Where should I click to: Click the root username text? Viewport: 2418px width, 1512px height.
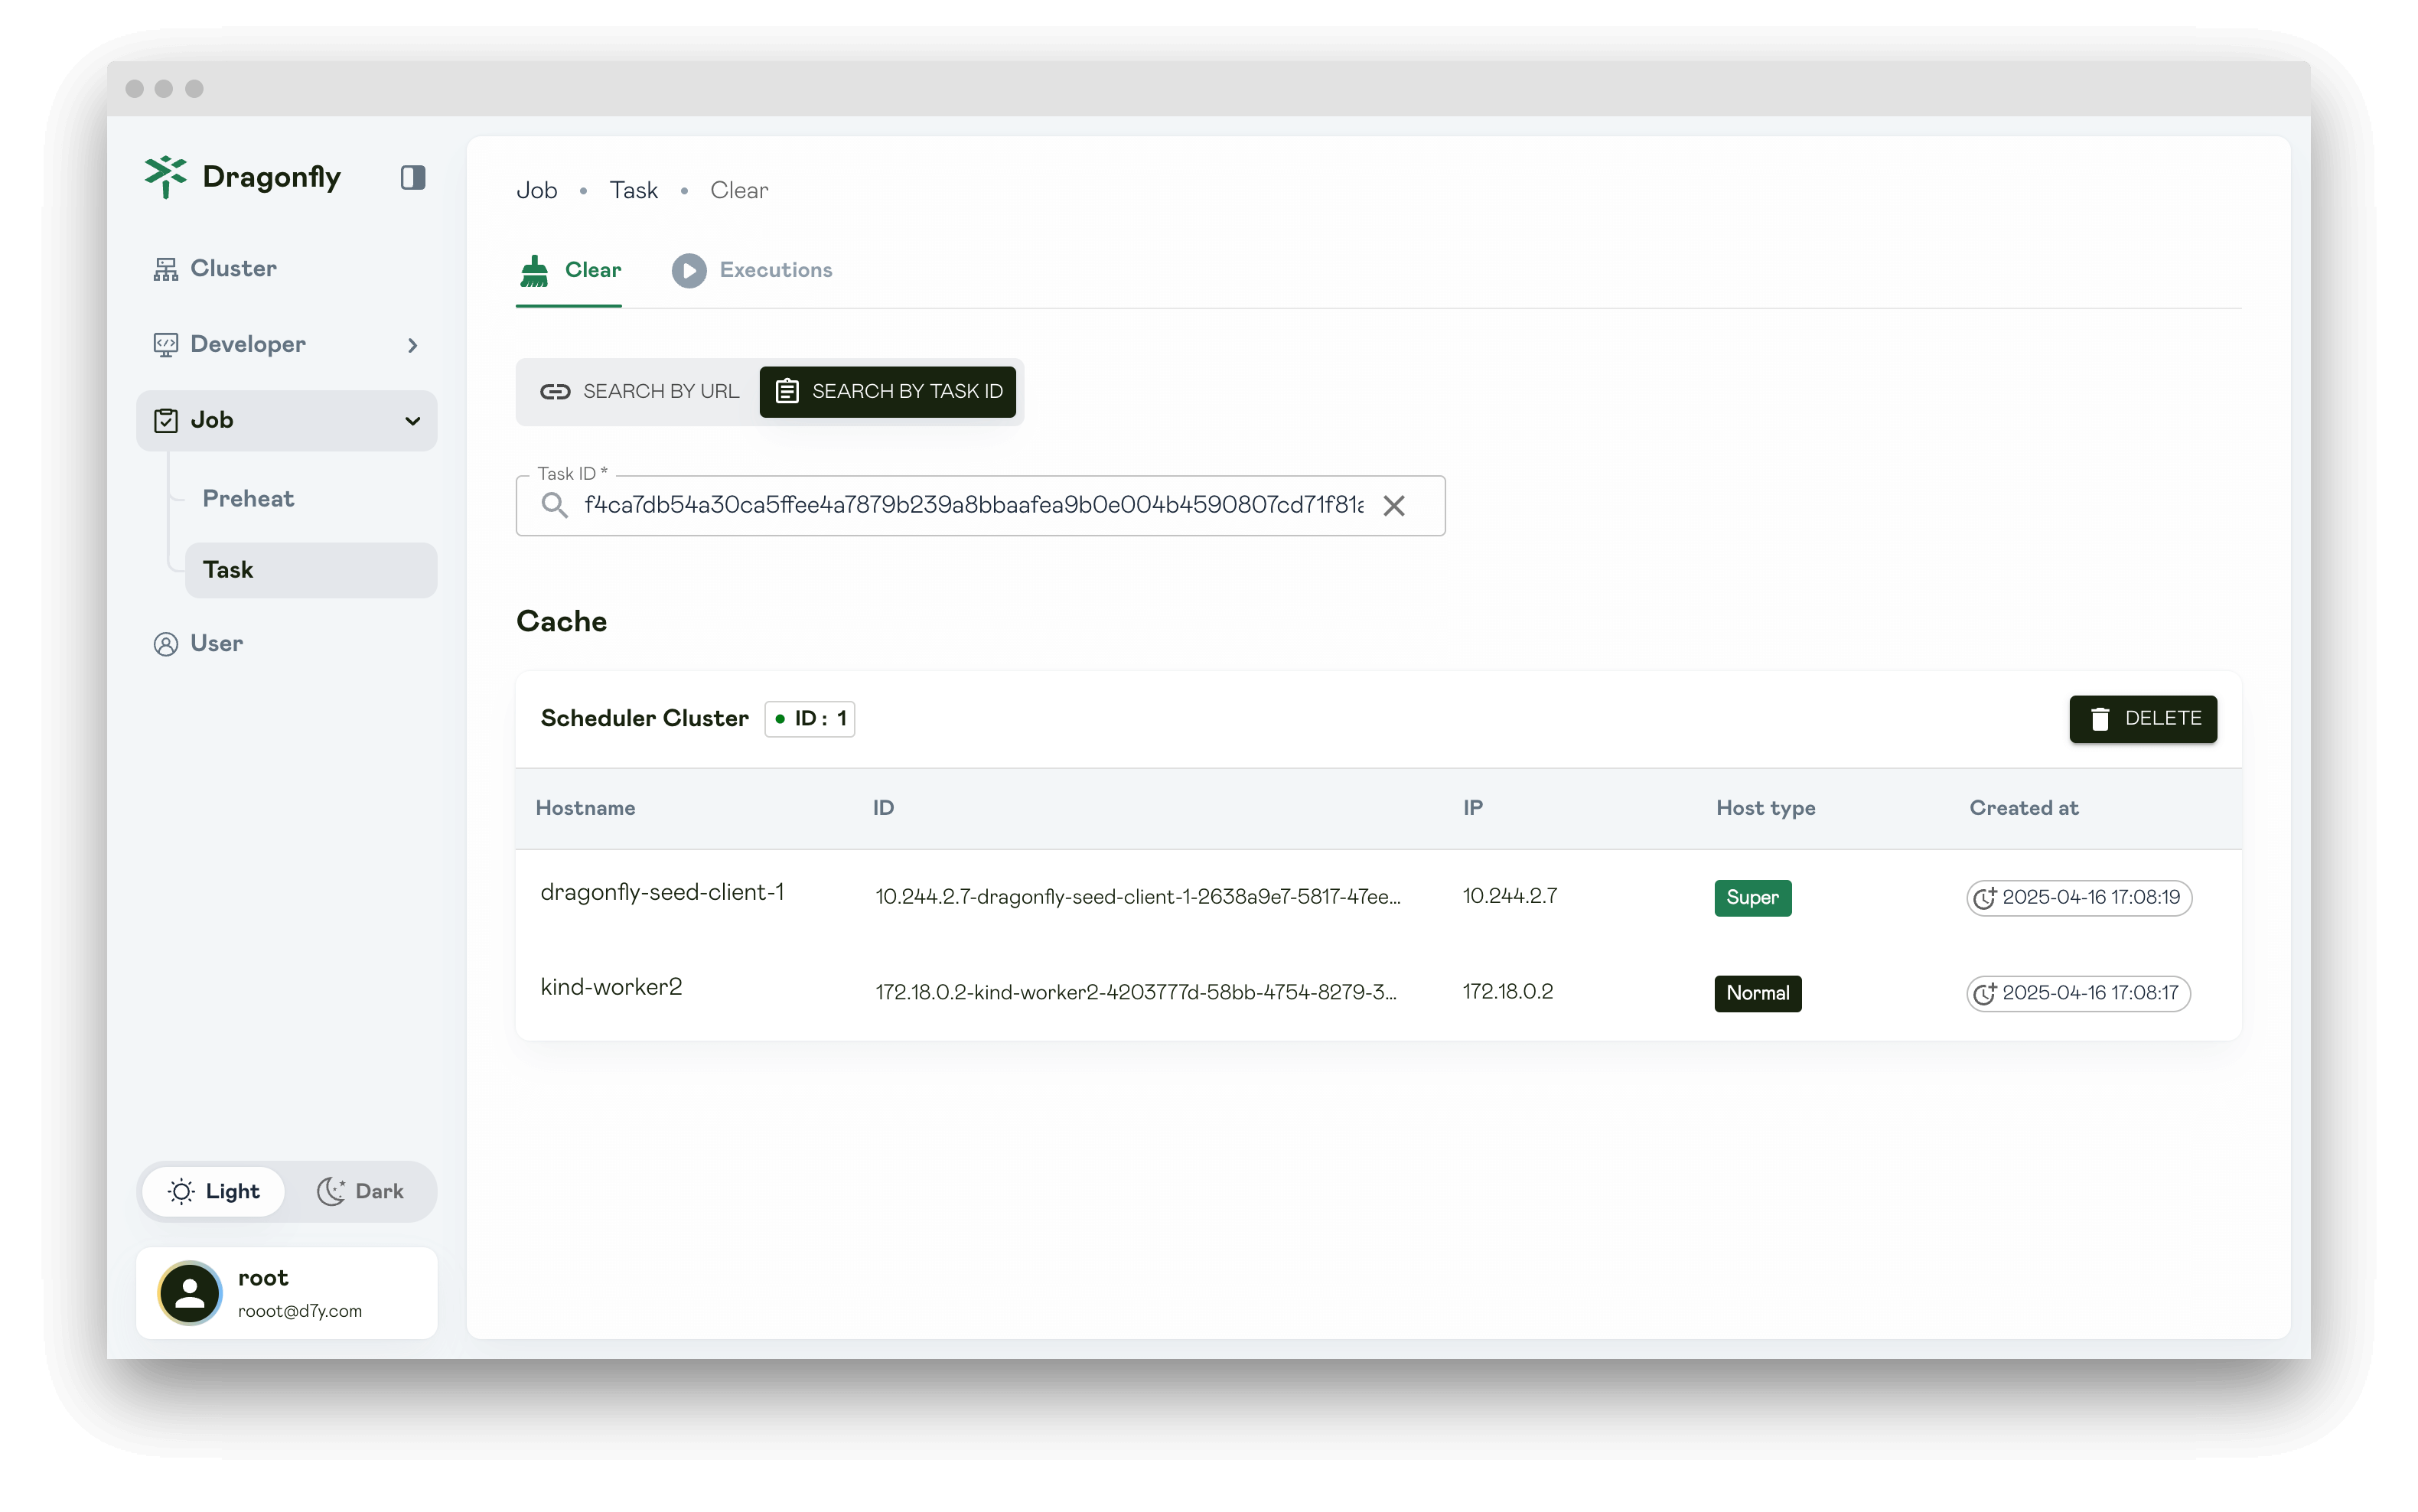[263, 1278]
